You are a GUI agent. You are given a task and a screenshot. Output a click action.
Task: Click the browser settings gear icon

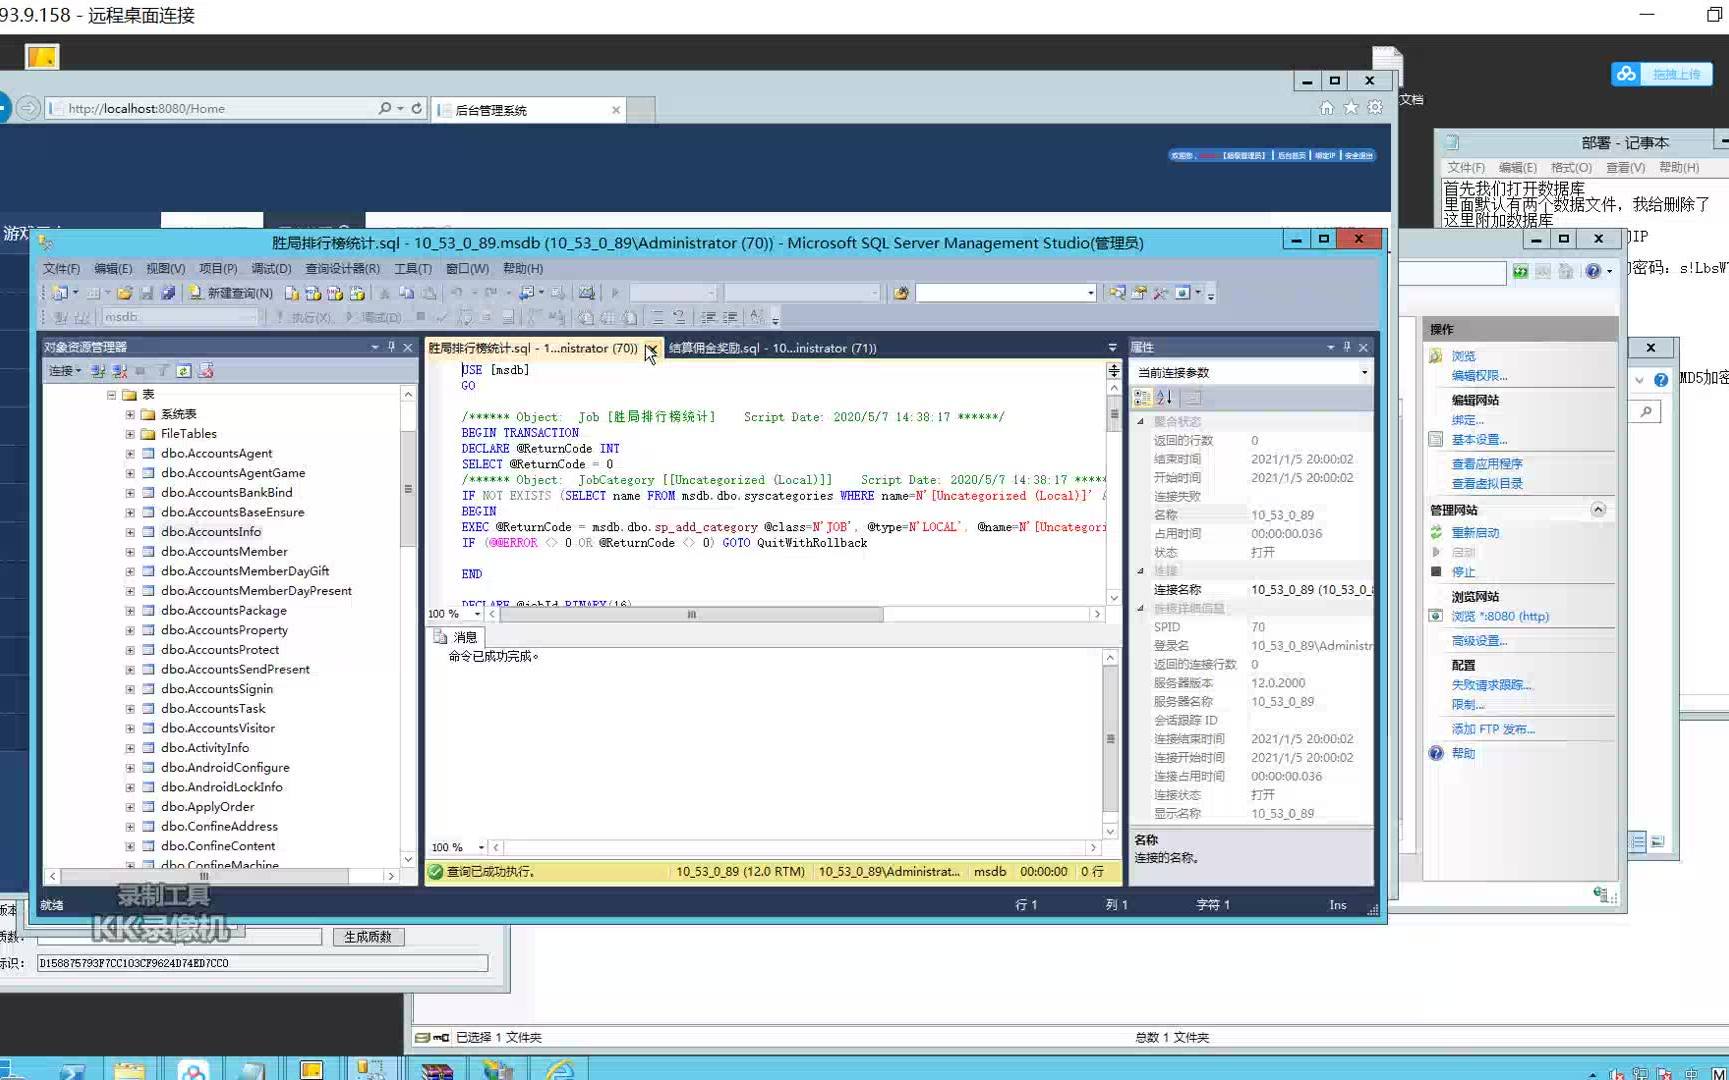click(x=1375, y=108)
